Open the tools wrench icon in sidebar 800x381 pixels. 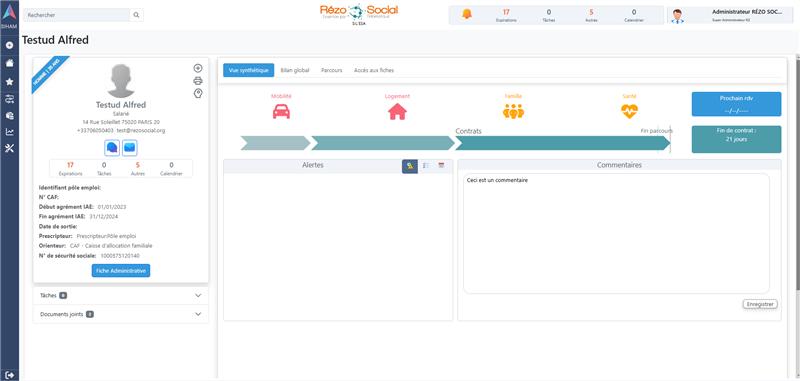9,148
